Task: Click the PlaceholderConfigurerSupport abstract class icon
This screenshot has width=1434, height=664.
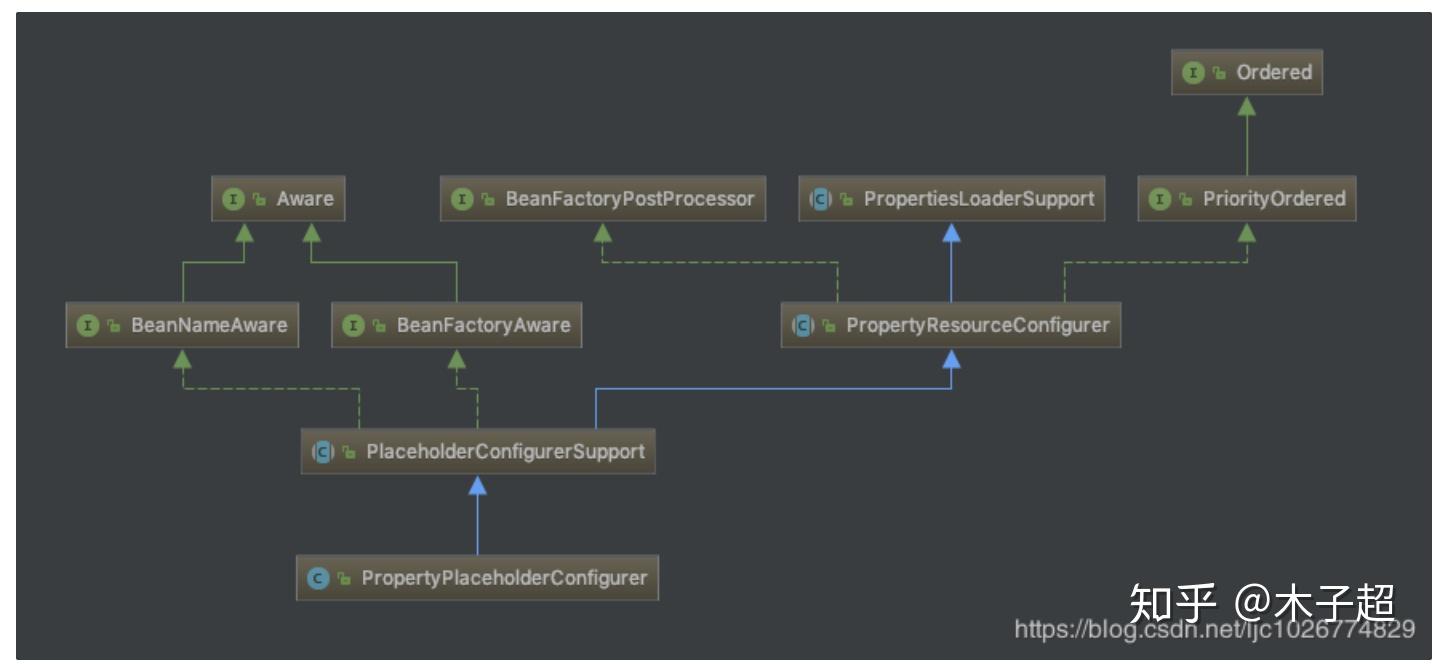Action: click(322, 452)
